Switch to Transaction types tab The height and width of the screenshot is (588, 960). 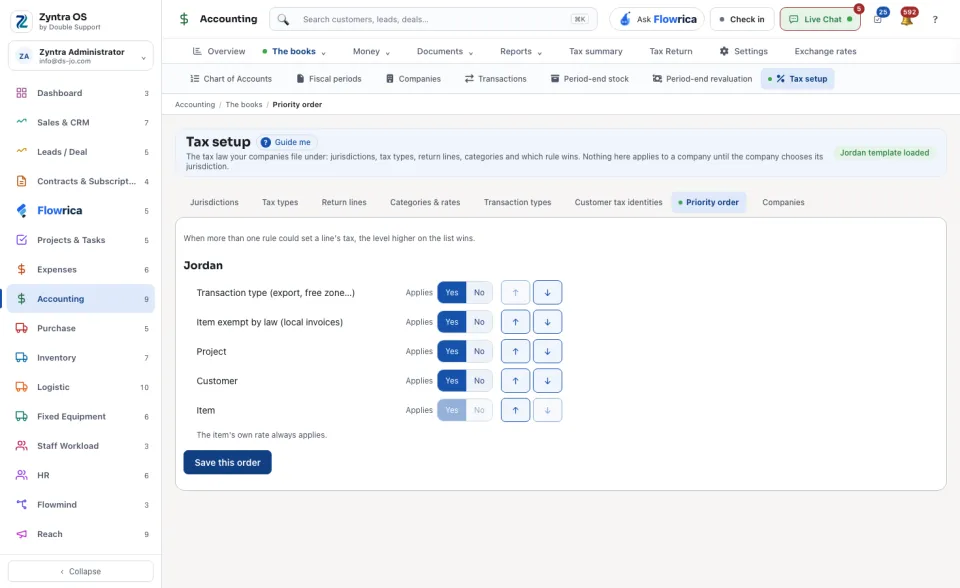[x=517, y=202]
